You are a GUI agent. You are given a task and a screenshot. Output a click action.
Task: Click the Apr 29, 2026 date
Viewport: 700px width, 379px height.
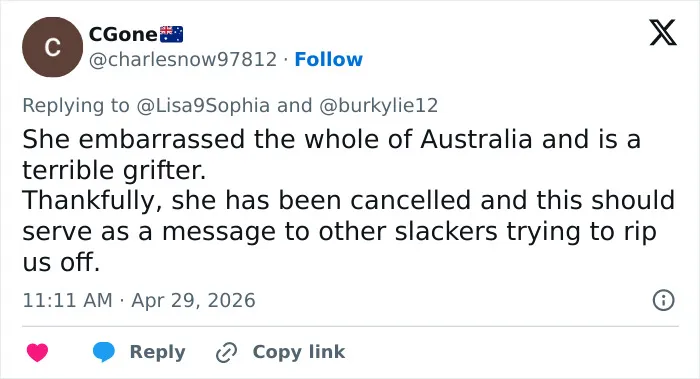click(x=193, y=300)
